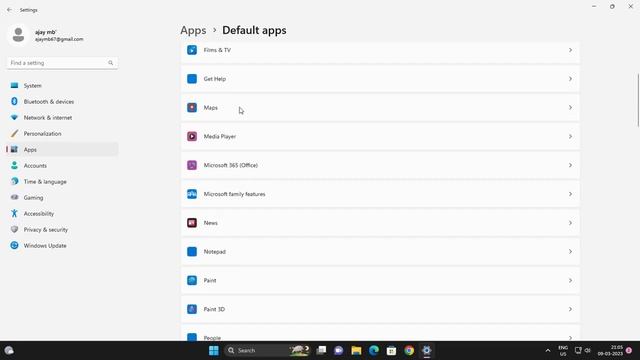Open Windows Update settings
Viewport: 640px width, 360px height.
point(62,246)
